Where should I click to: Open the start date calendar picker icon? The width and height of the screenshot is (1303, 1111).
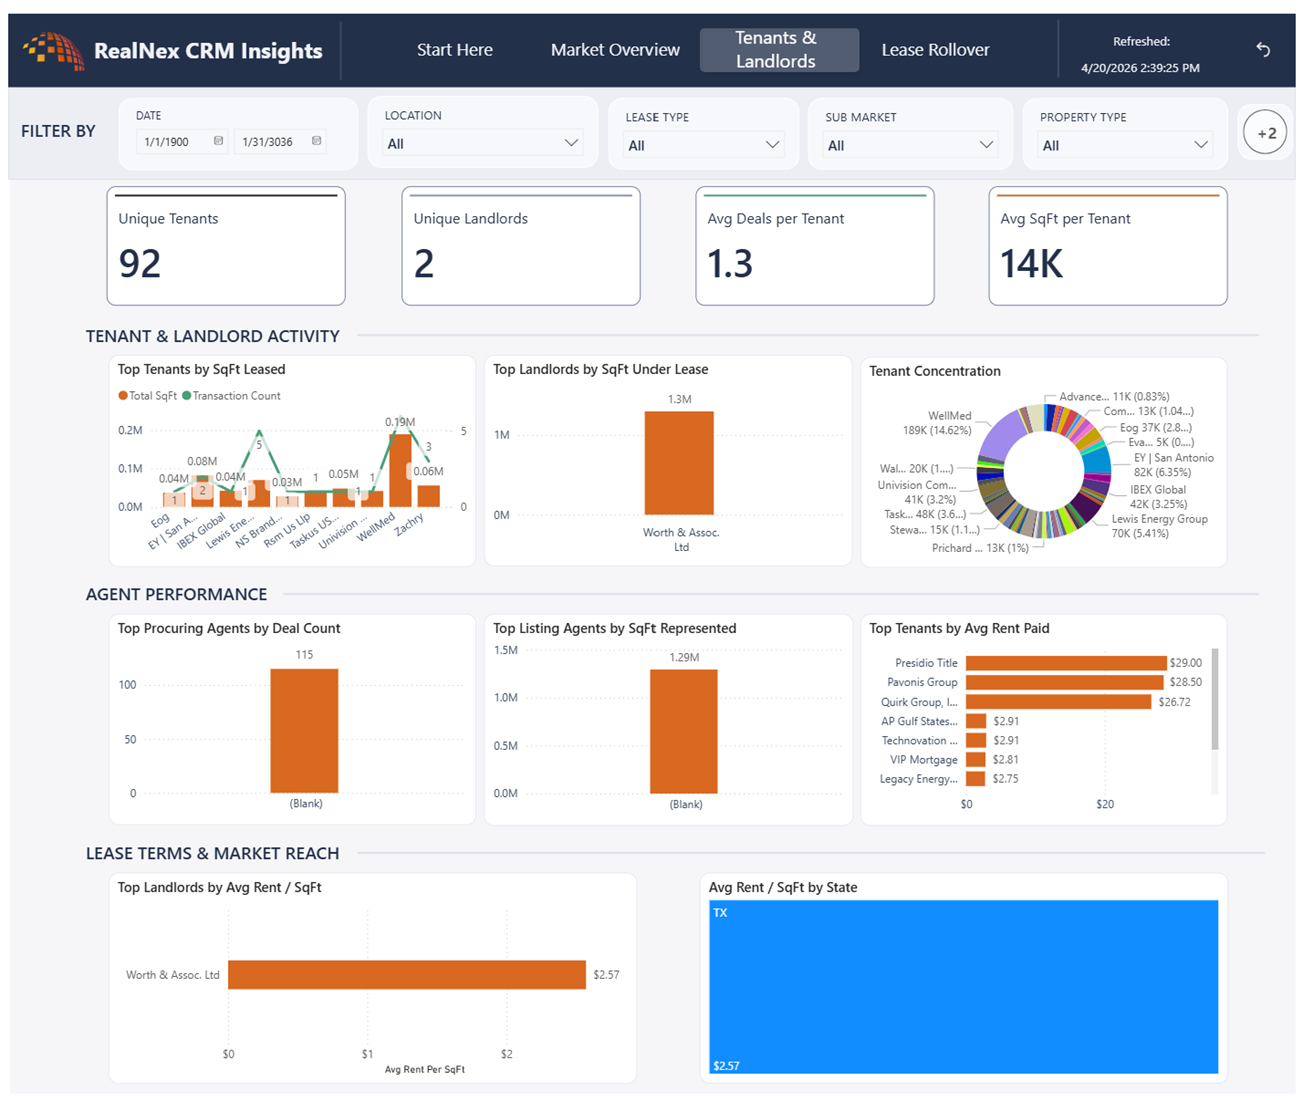[x=218, y=141]
